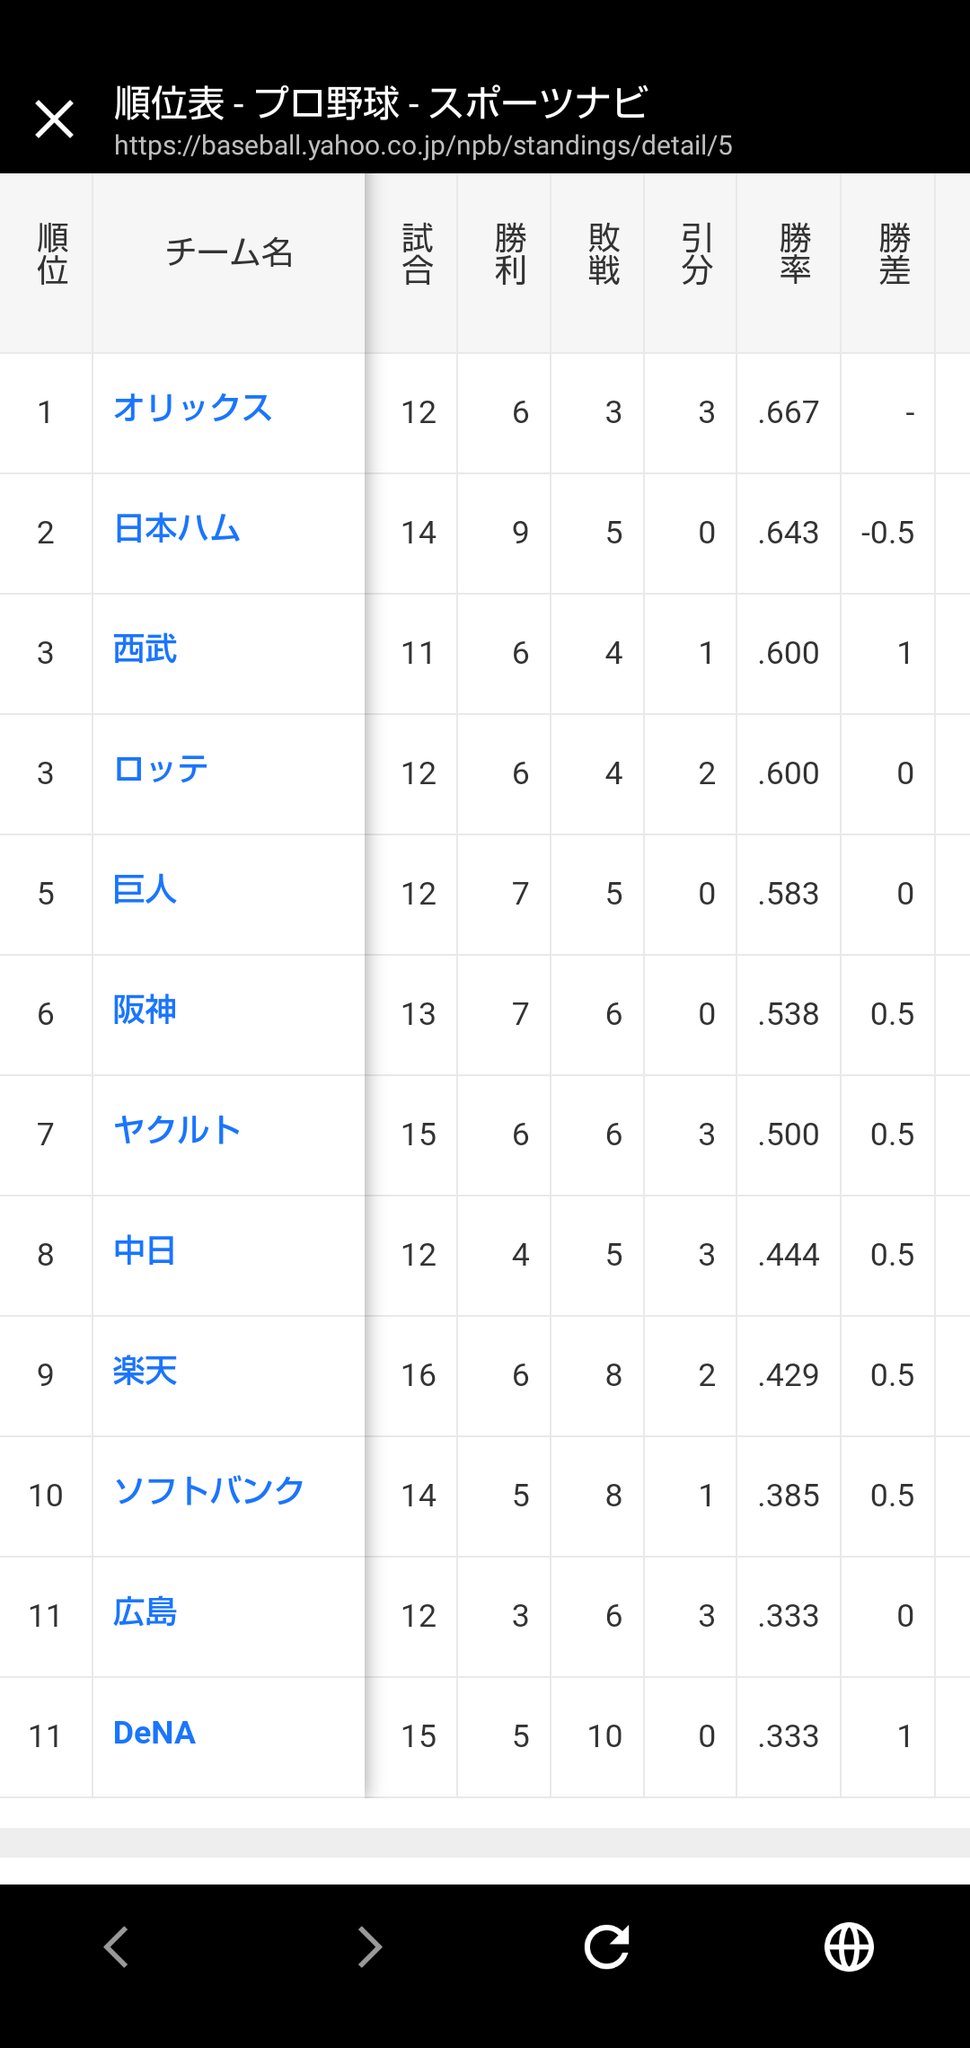Select the 西武 team link
970x2048 pixels.
(x=145, y=649)
